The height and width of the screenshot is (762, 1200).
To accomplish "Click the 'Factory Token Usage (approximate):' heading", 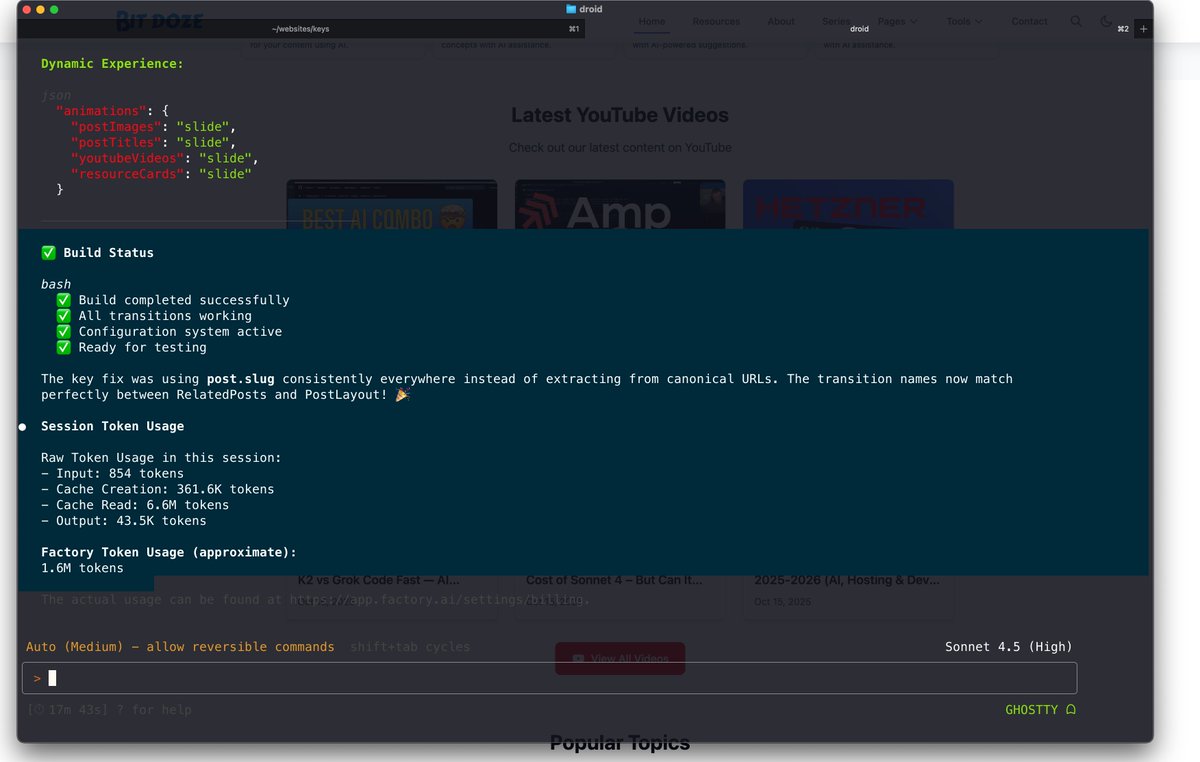I will pyautogui.click(x=169, y=553).
